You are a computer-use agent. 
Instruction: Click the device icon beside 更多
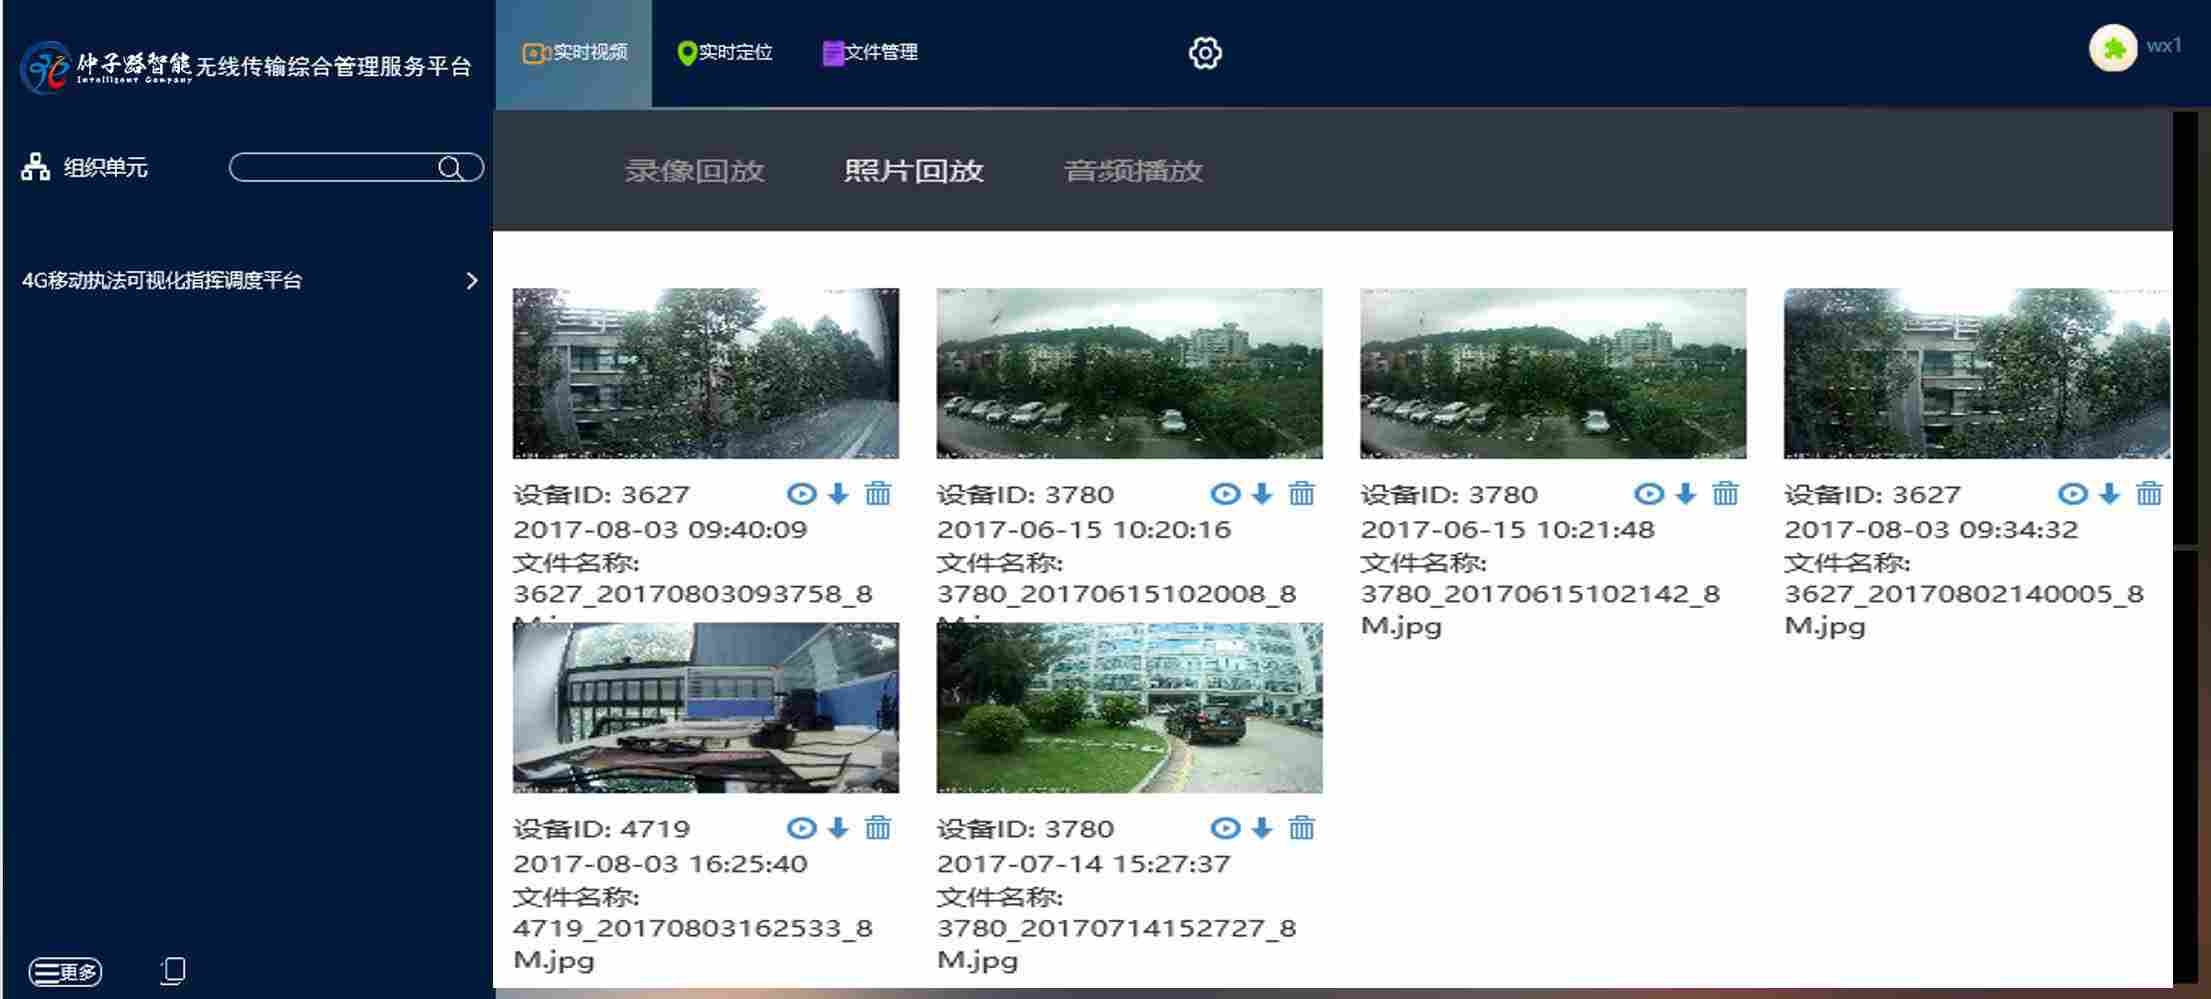point(173,970)
